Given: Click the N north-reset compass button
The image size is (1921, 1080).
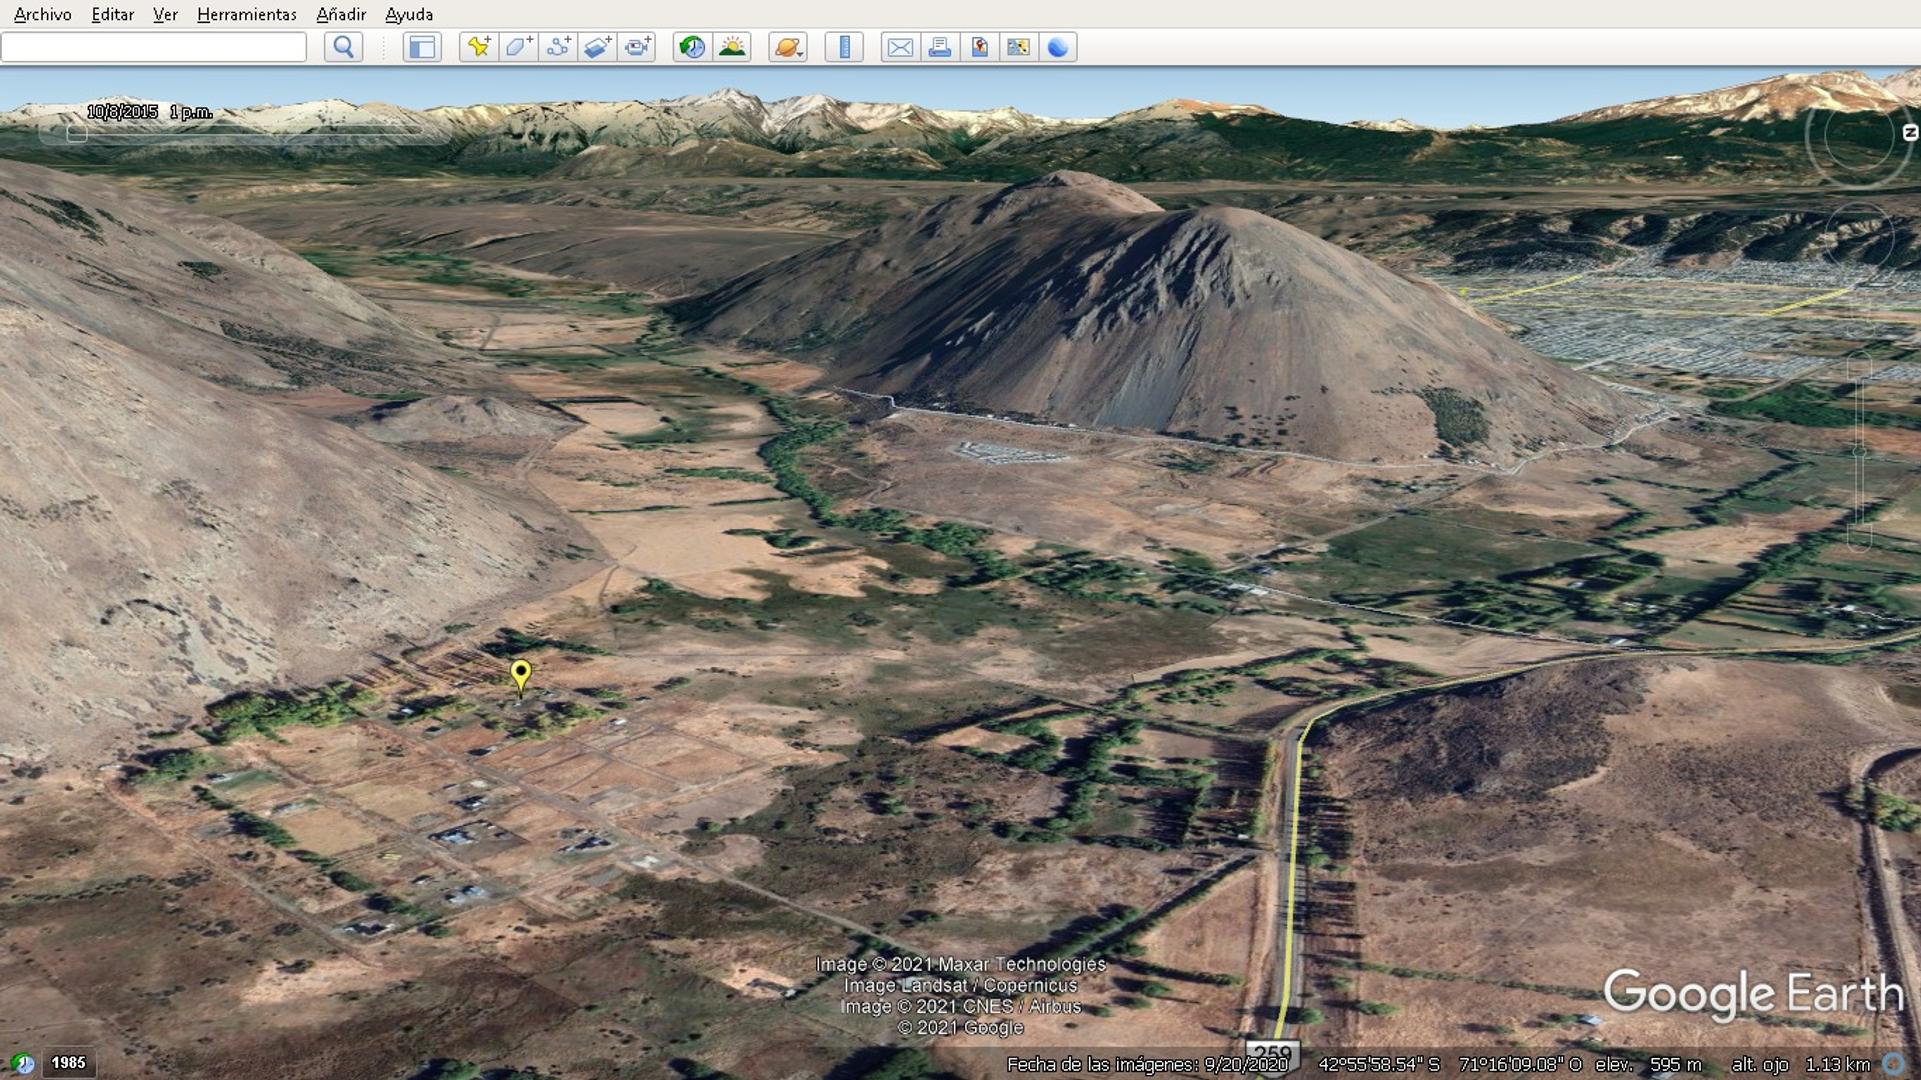Looking at the screenshot, I should pos(1909,133).
